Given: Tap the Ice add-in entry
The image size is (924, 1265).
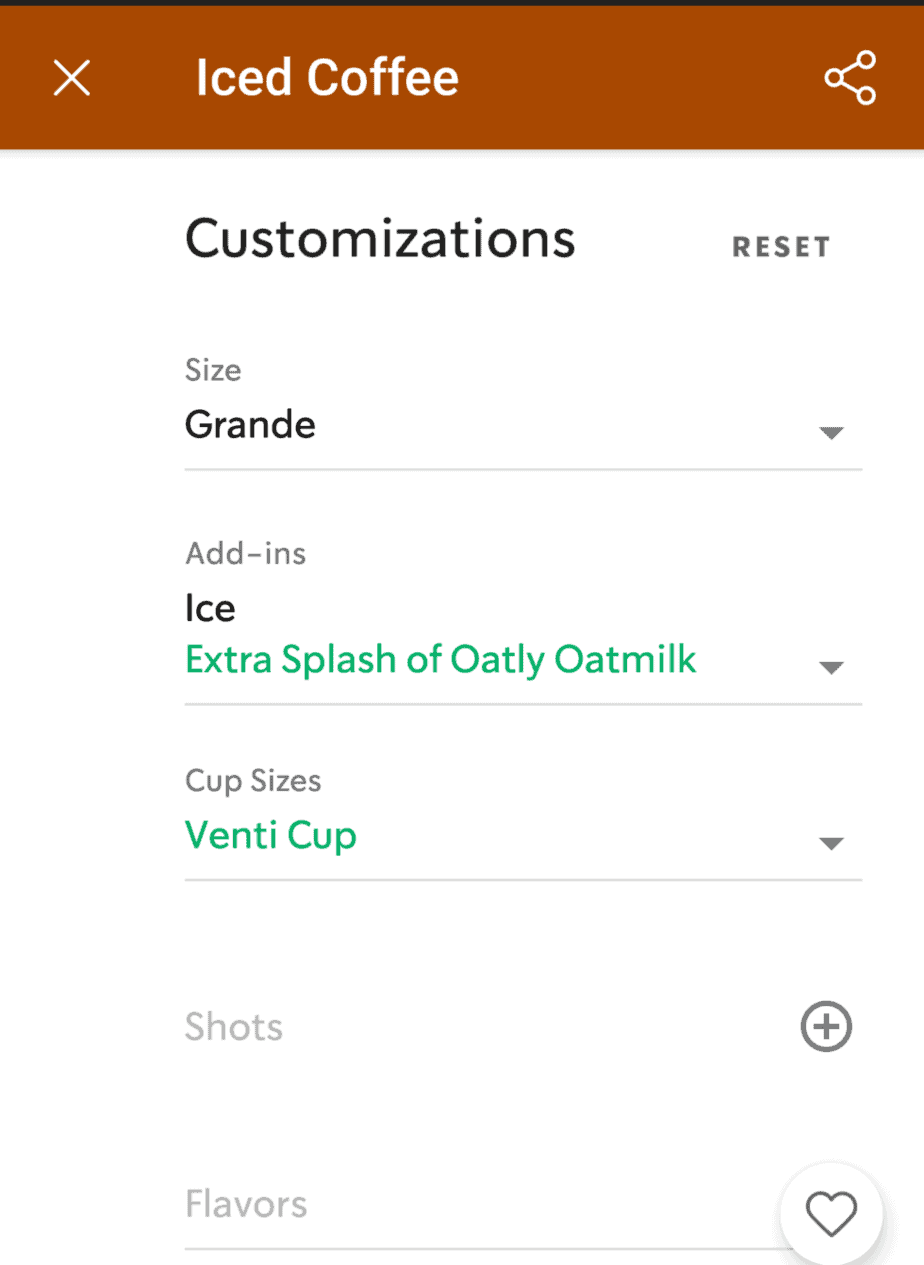Looking at the screenshot, I should 210,608.
